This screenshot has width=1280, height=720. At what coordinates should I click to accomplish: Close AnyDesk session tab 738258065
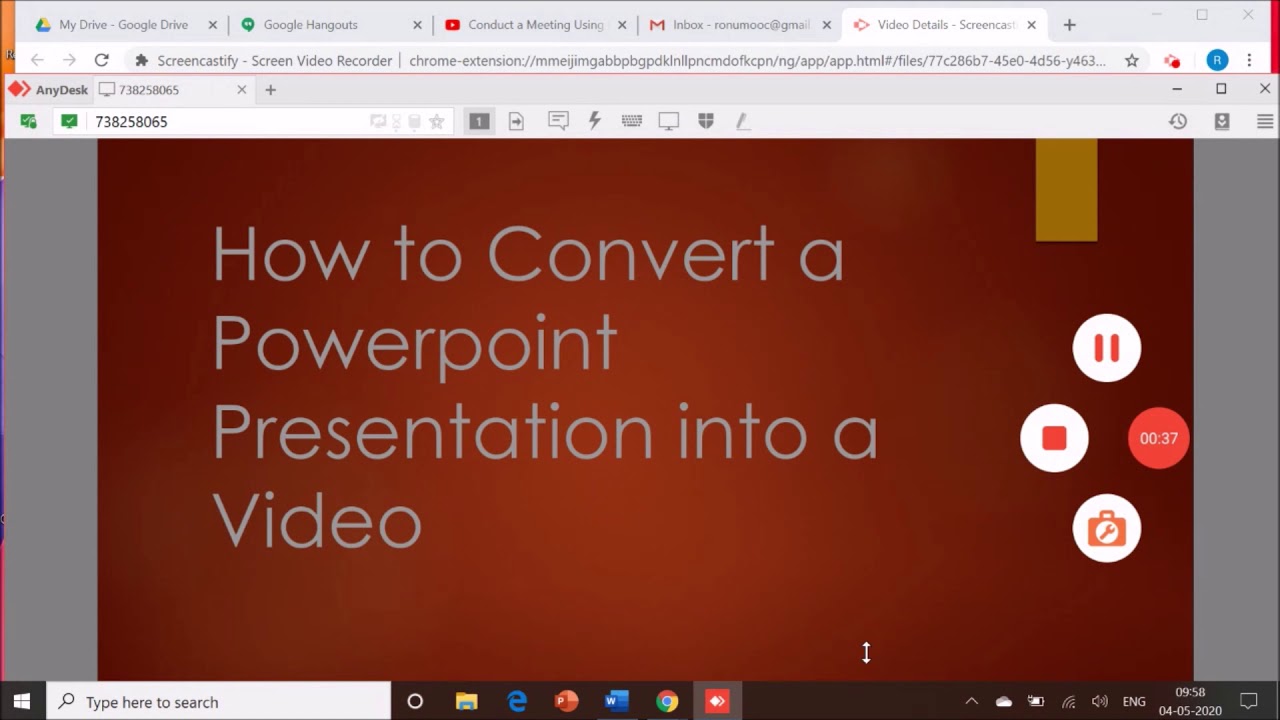point(241,90)
